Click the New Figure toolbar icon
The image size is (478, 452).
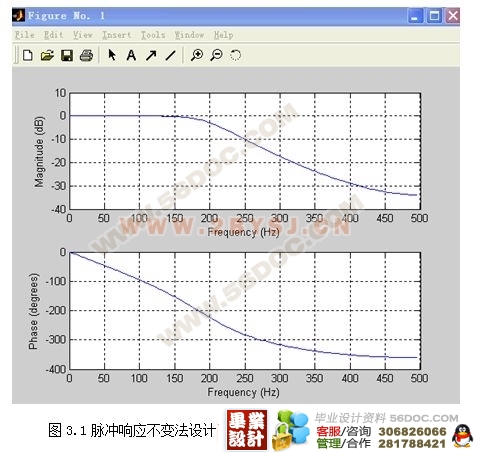click(28, 55)
